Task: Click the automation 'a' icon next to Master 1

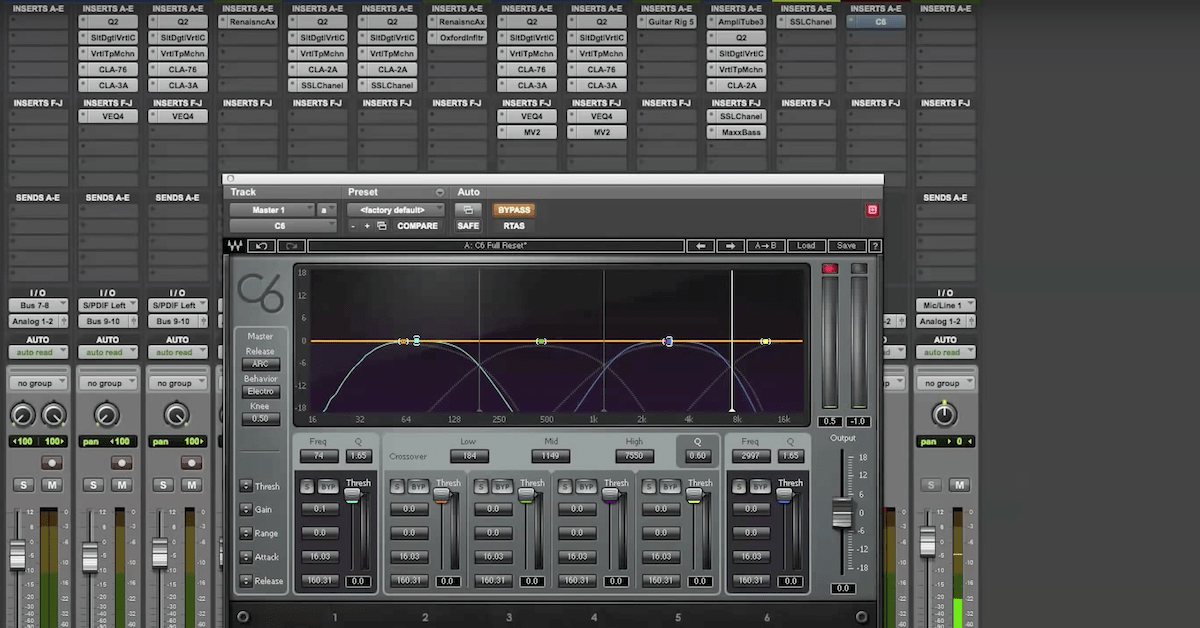Action: pyautogui.click(x=322, y=210)
